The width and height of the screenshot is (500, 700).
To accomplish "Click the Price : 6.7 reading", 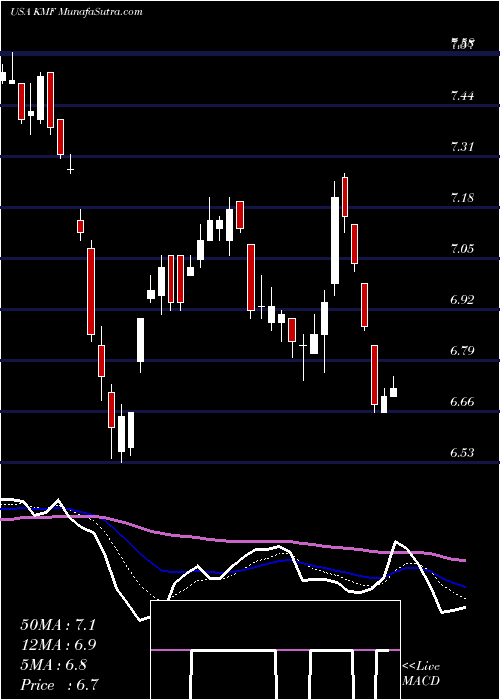I will pos(59,685).
